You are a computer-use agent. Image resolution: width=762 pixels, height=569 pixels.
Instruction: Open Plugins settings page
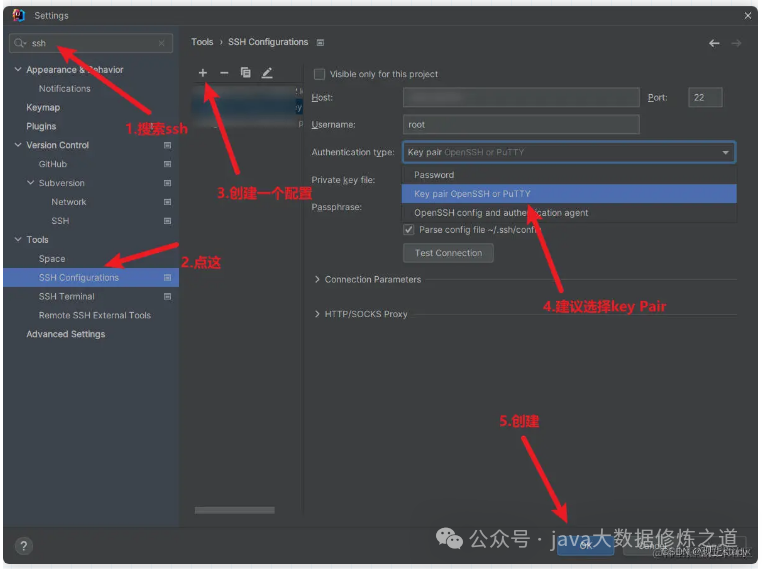41,126
